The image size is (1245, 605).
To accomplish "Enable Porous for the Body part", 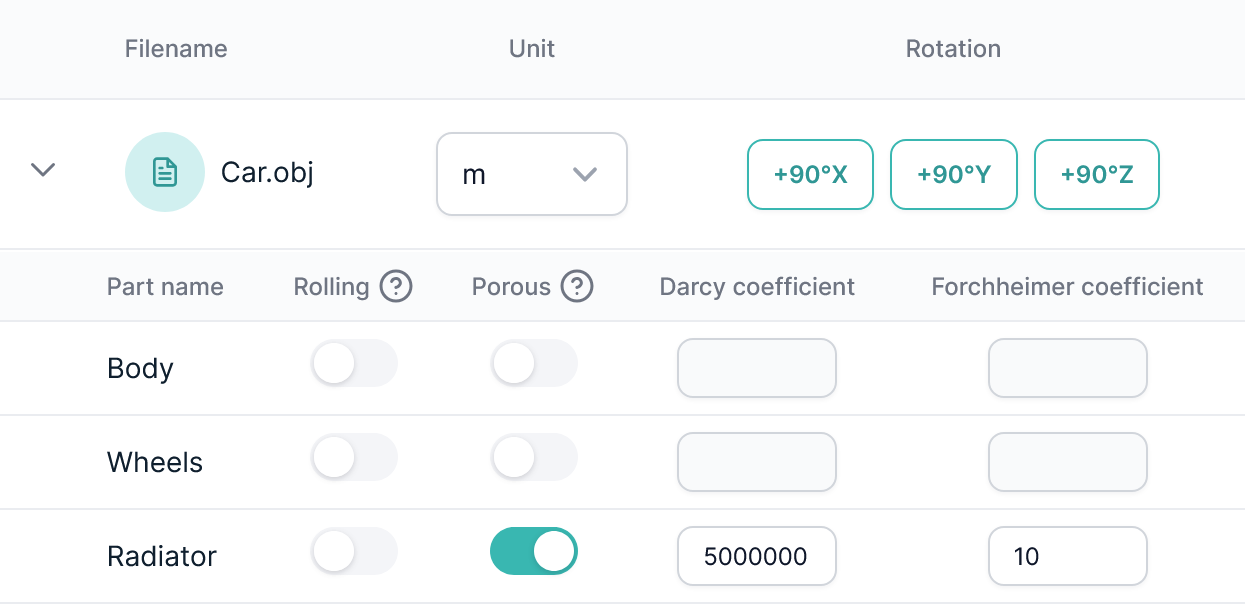I will [534, 363].
